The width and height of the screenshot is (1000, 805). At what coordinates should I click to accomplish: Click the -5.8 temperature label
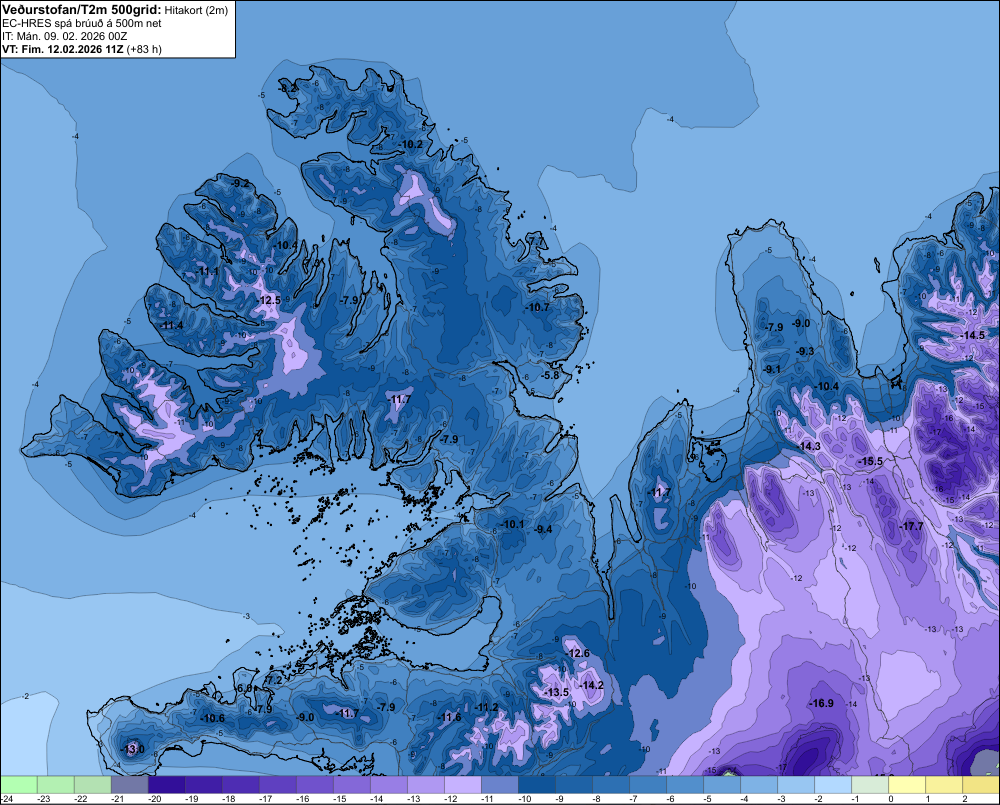point(549,375)
